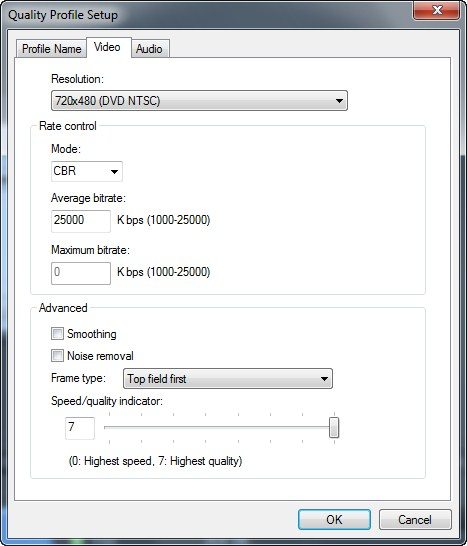Click the Speed/quality slider handle
The height and width of the screenshot is (546, 467).
point(334,427)
